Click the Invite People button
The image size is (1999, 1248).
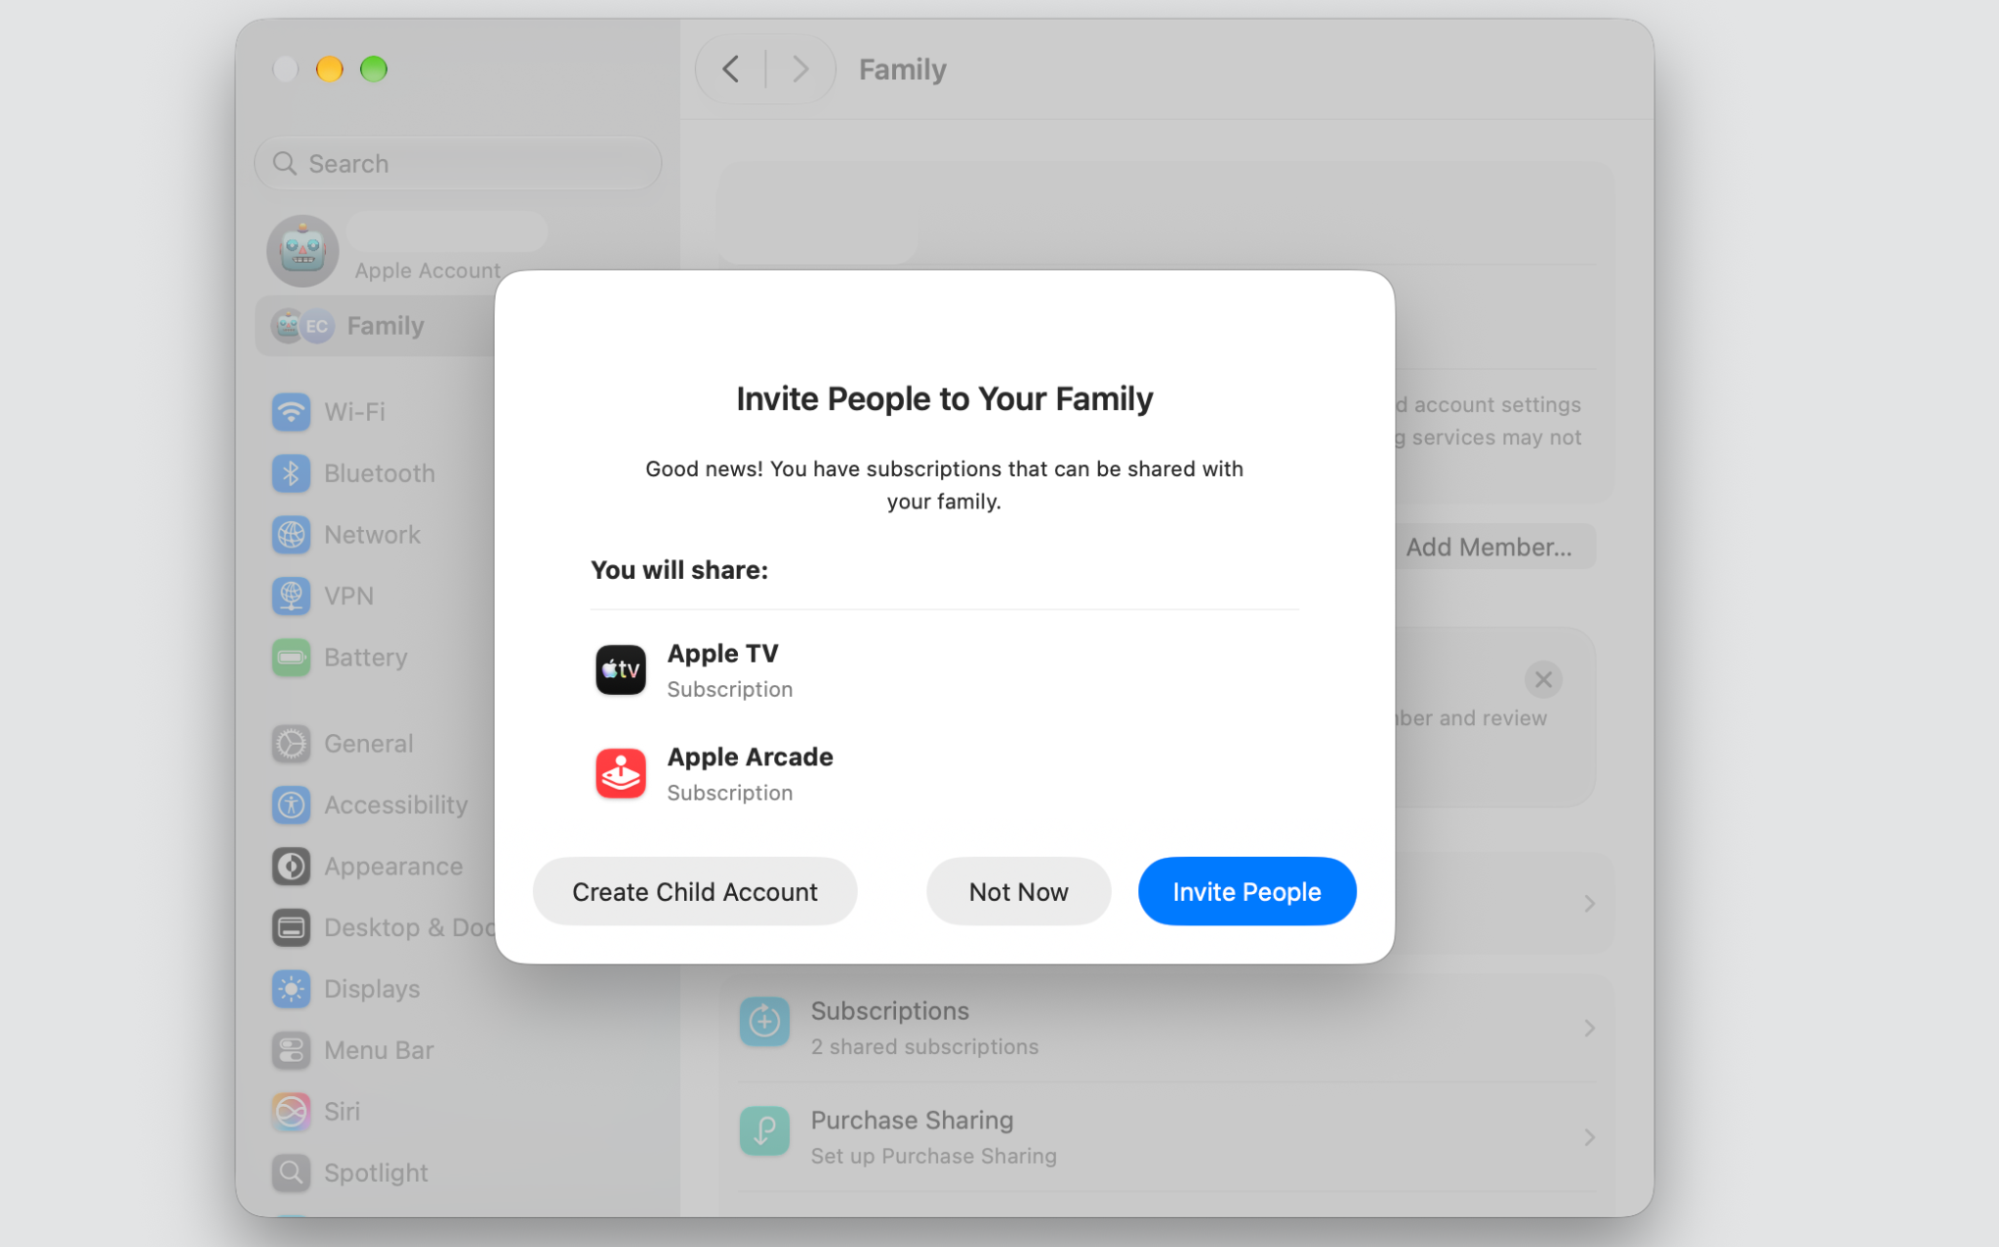[x=1246, y=891]
